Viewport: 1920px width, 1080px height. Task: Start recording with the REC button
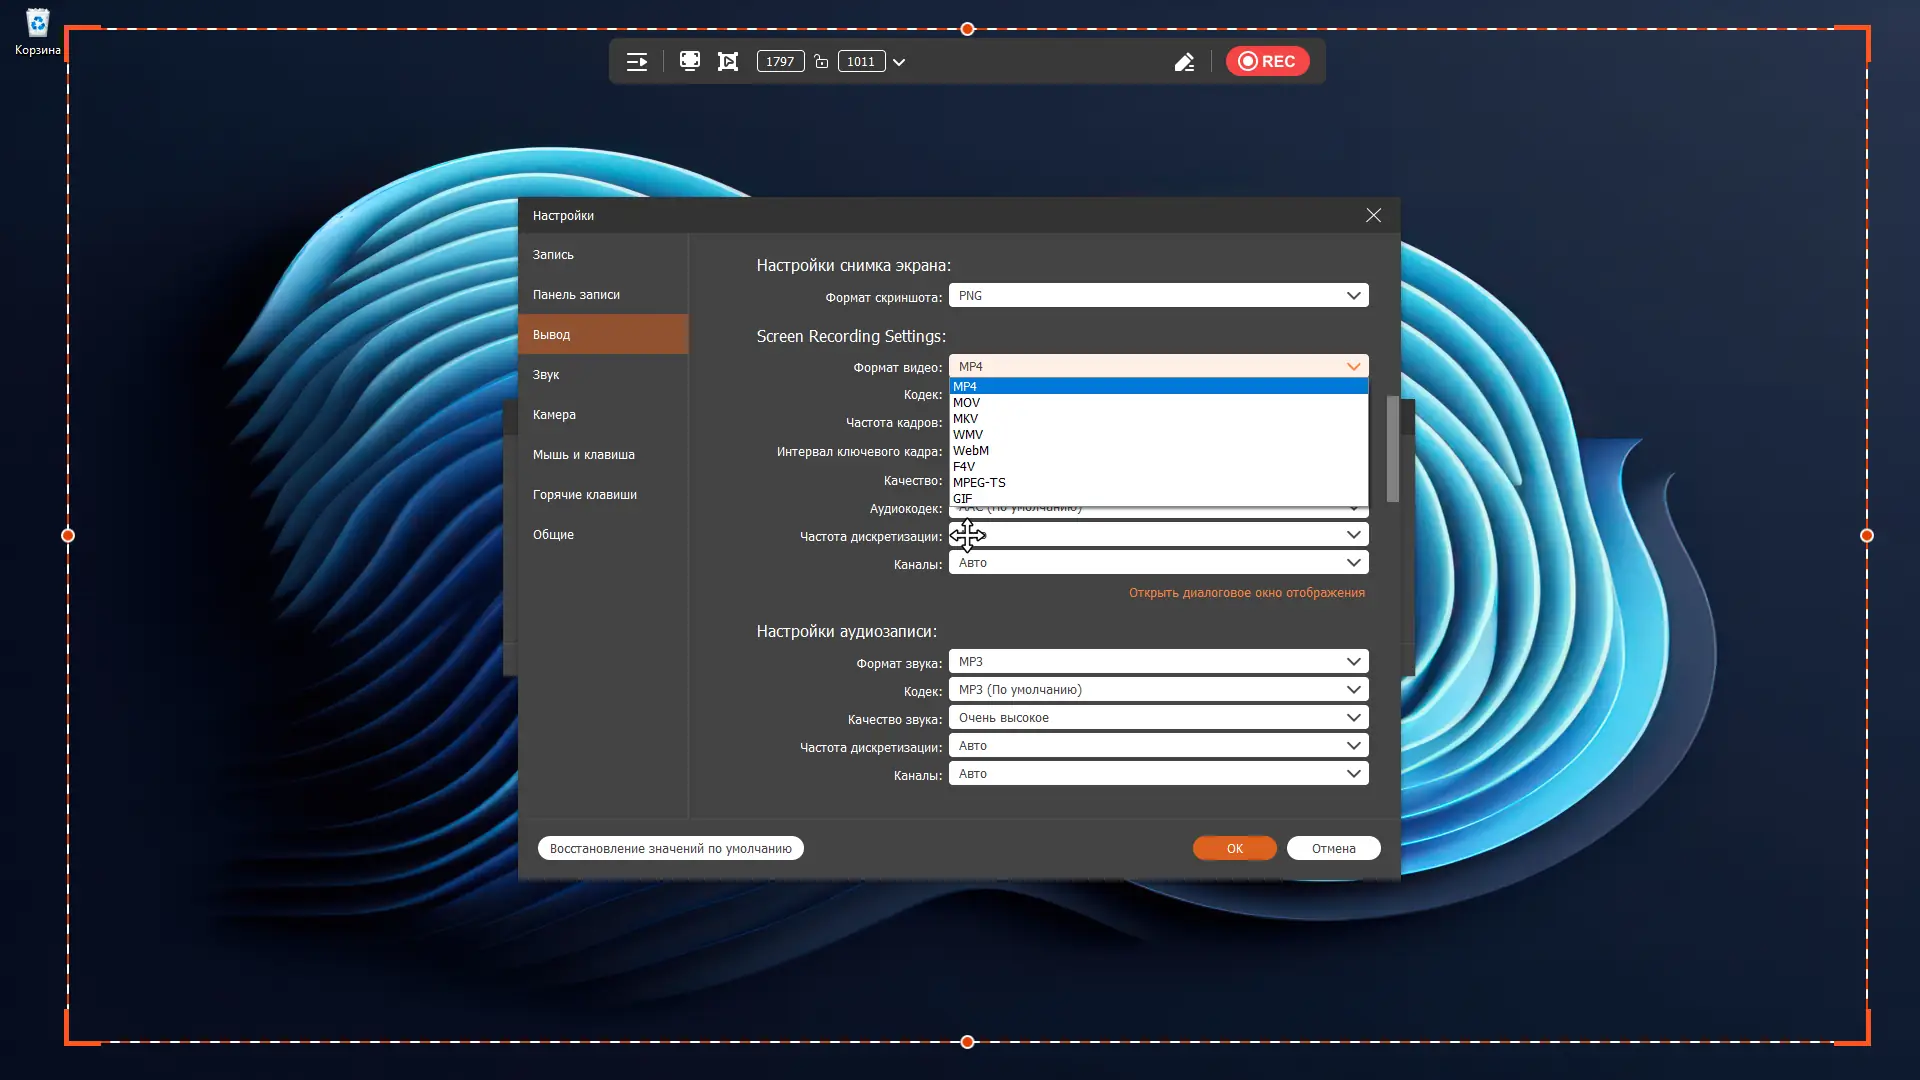click(1267, 61)
